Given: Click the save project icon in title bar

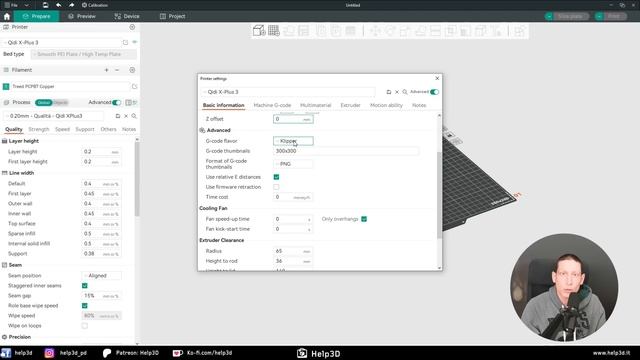Looking at the screenshot, I should [x=45, y=5].
